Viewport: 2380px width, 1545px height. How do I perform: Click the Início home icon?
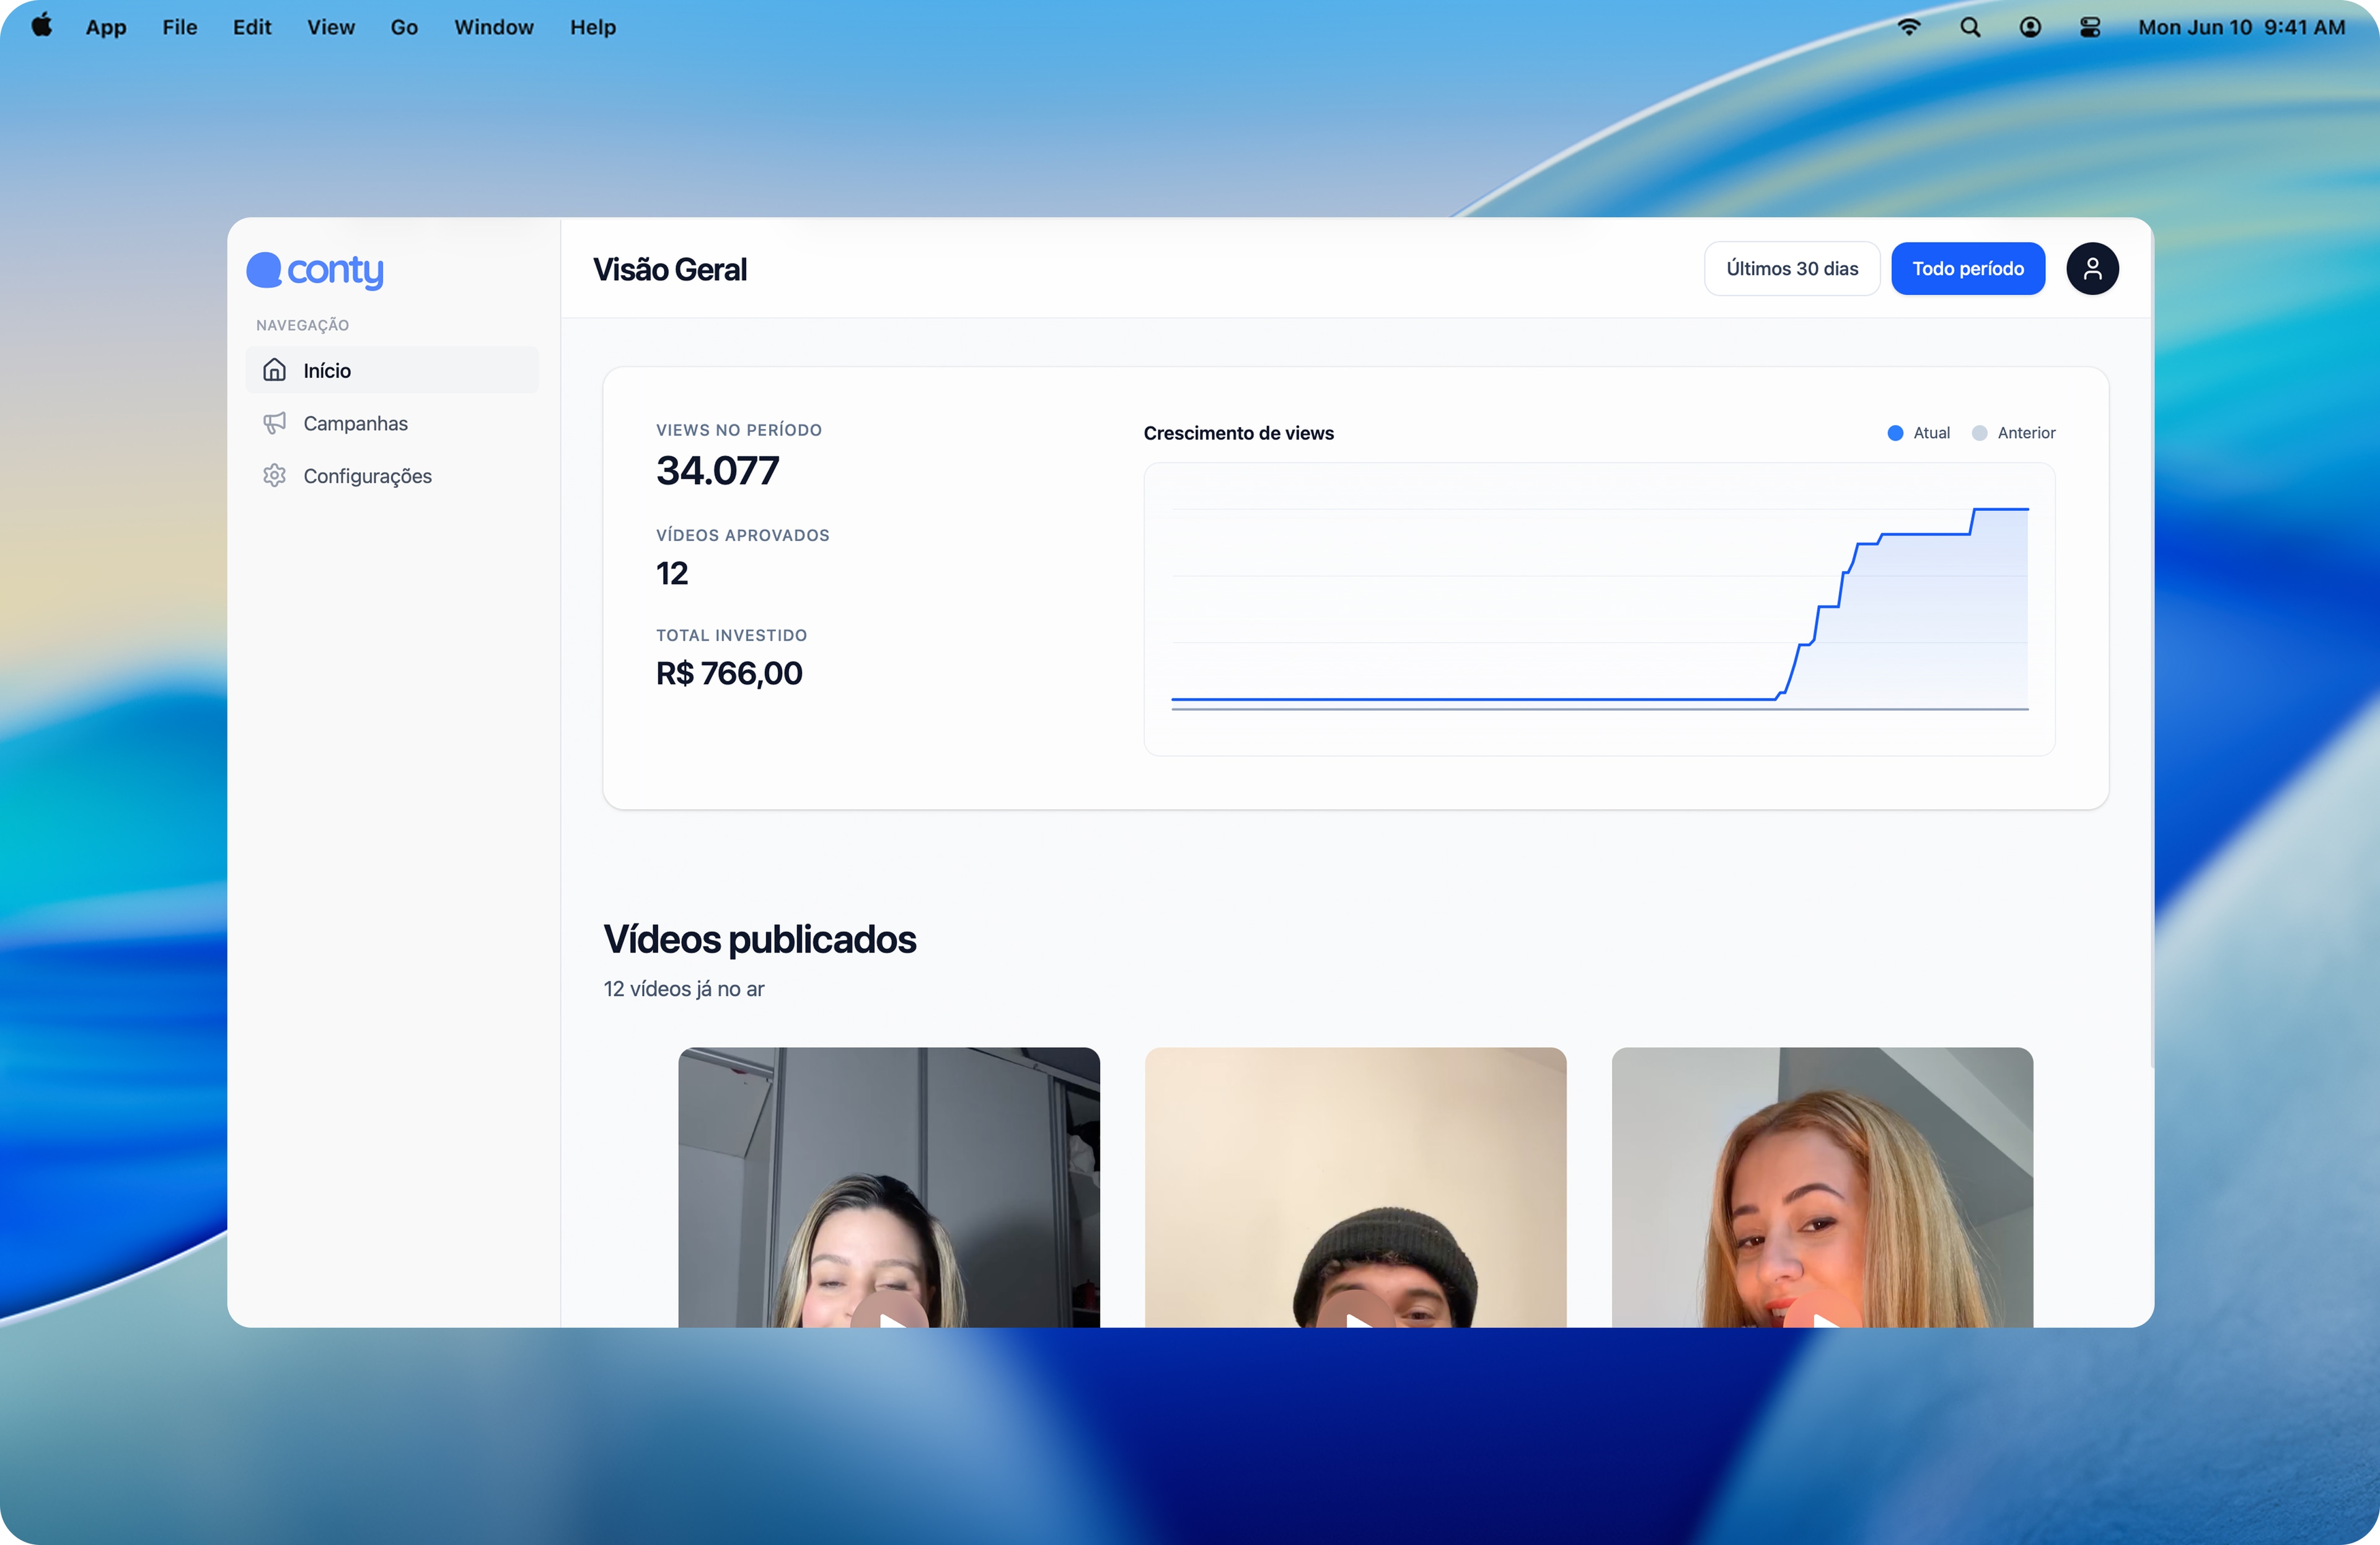click(x=274, y=370)
